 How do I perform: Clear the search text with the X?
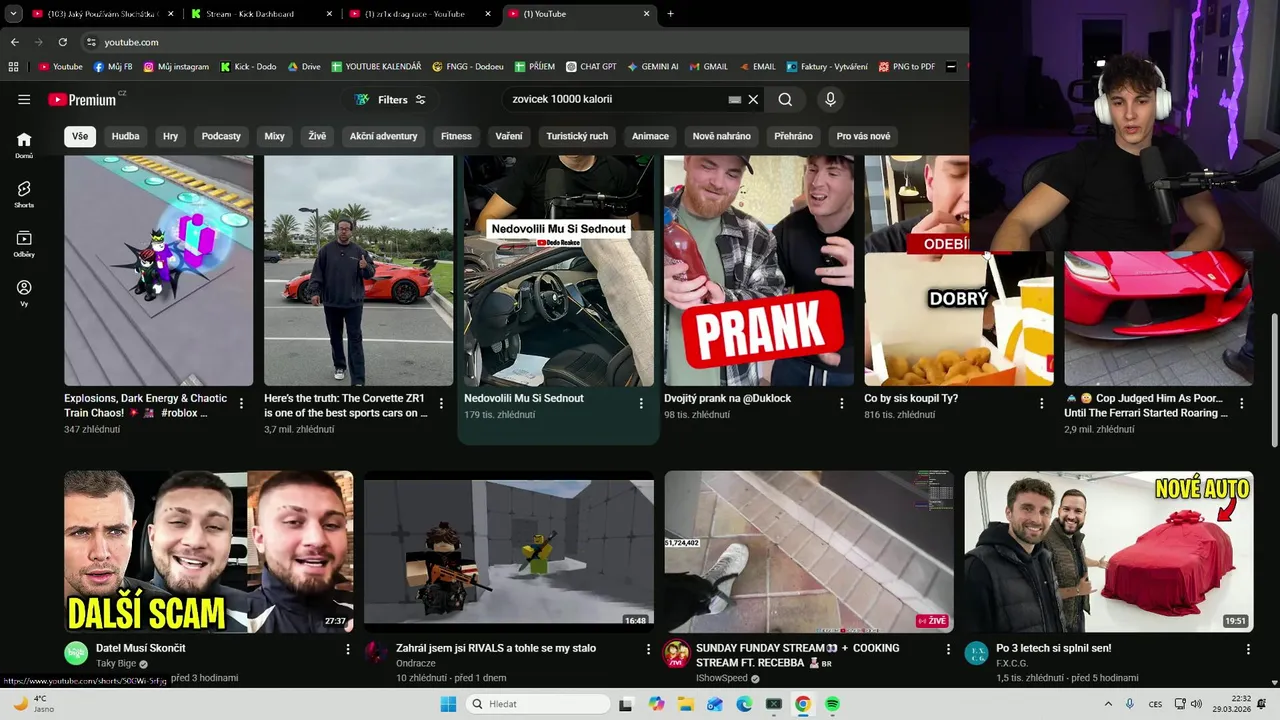coord(753,99)
